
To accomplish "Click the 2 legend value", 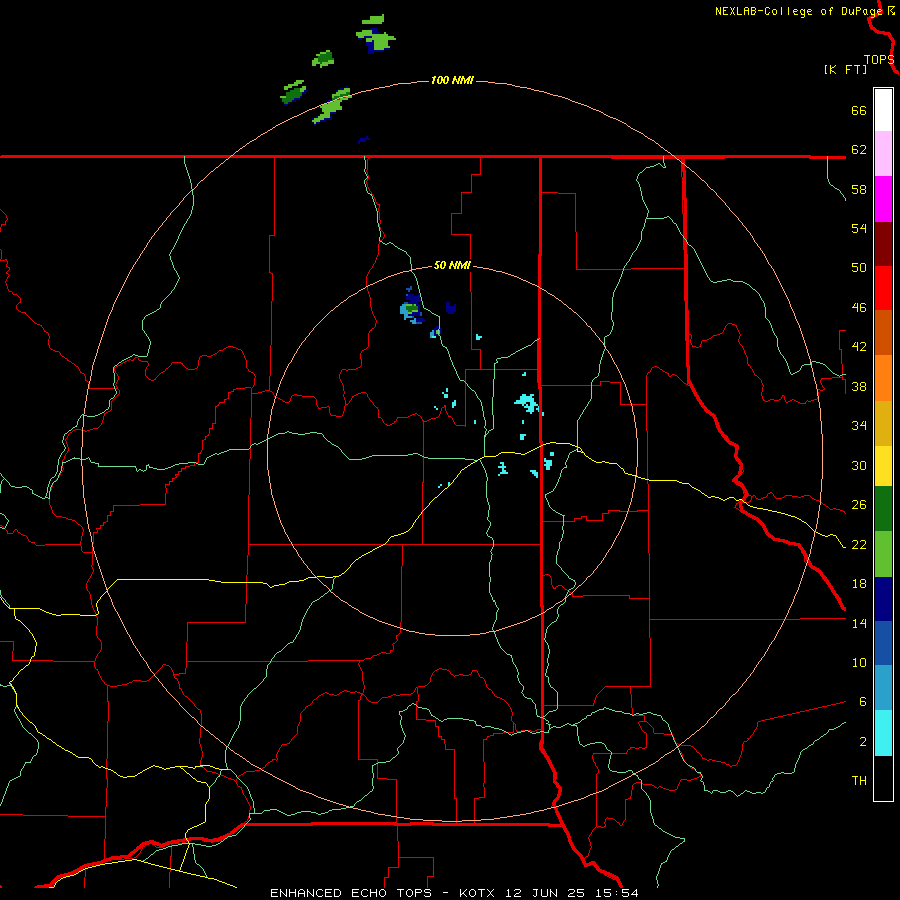I will tap(862, 742).
